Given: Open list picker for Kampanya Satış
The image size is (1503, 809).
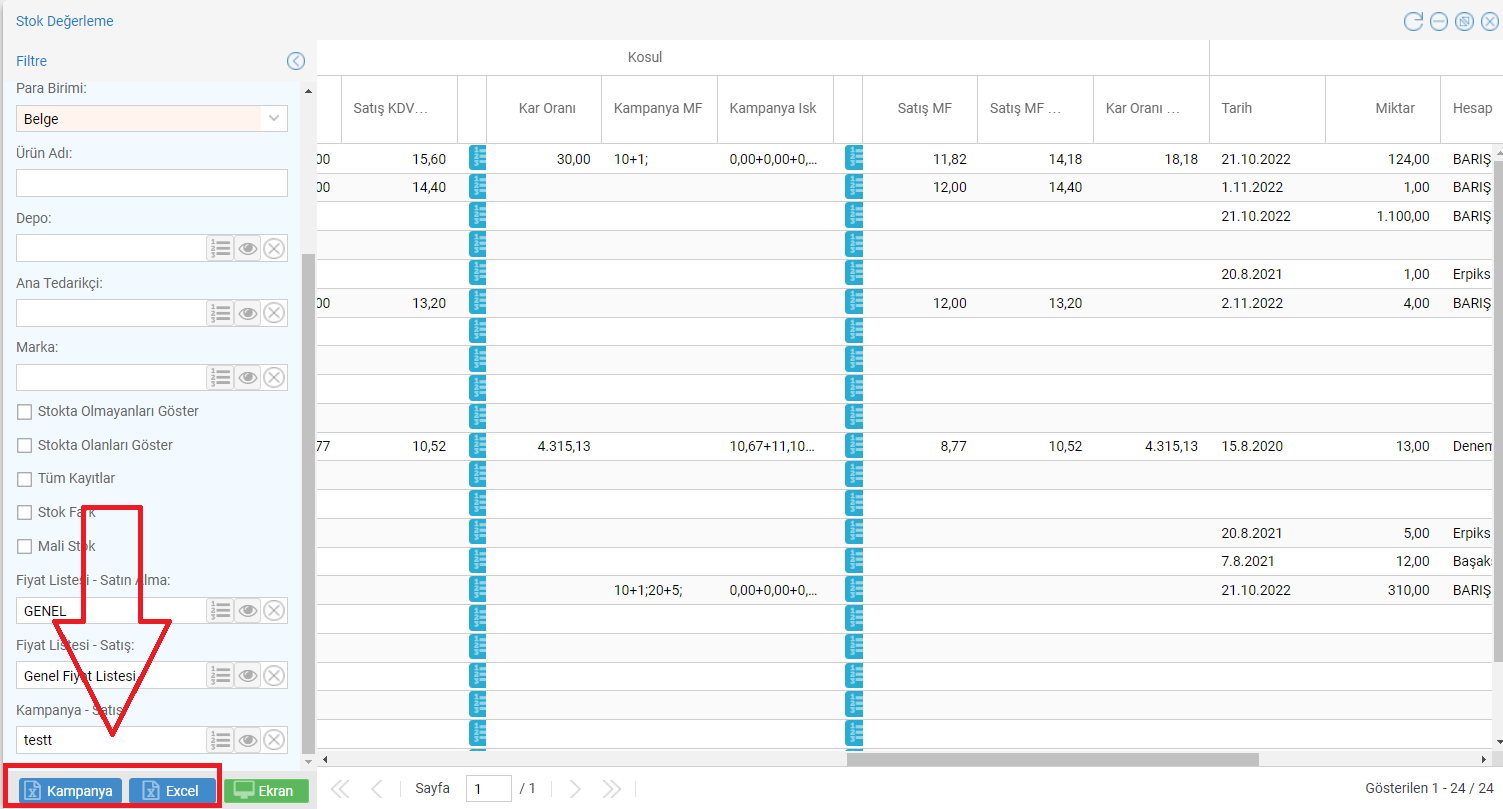Looking at the screenshot, I should [221, 740].
